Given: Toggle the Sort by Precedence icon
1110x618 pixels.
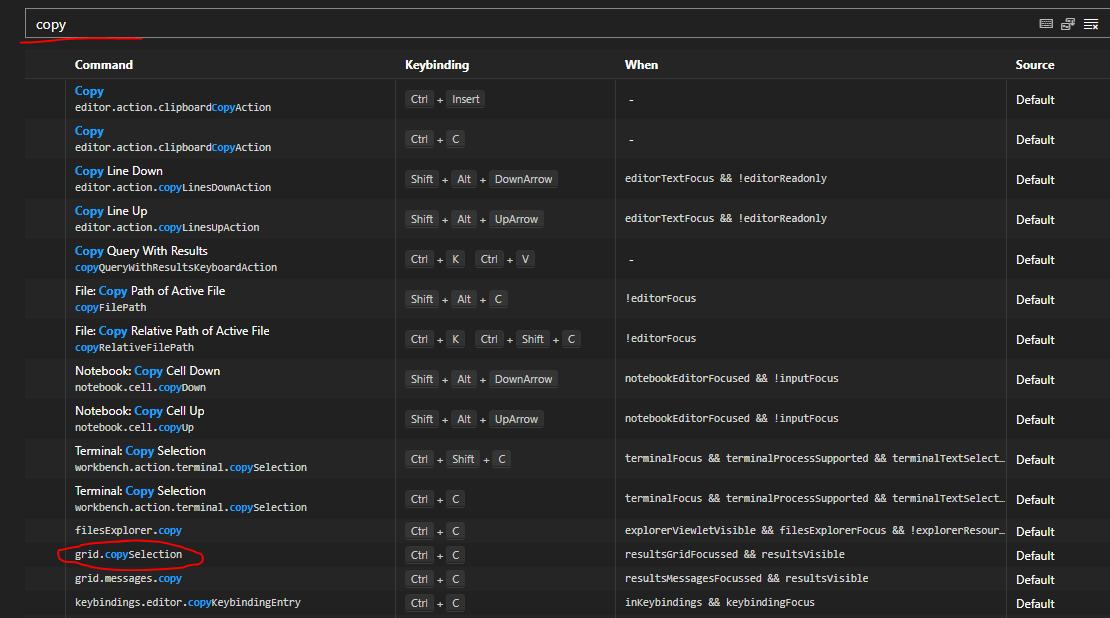Looking at the screenshot, I should [x=1068, y=23].
